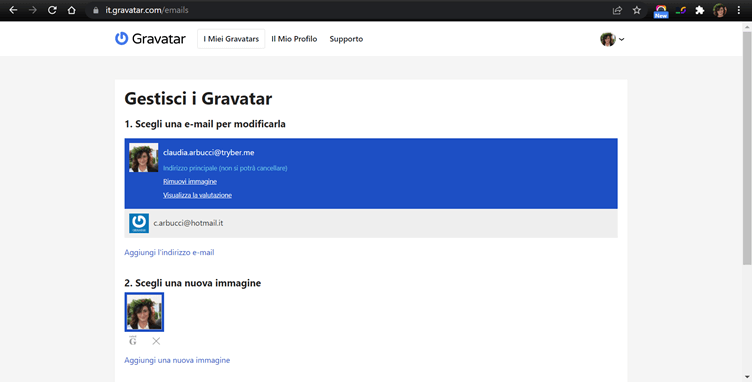Go back using browser back arrow
Viewport: 752px width, 382px height.
point(13,10)
